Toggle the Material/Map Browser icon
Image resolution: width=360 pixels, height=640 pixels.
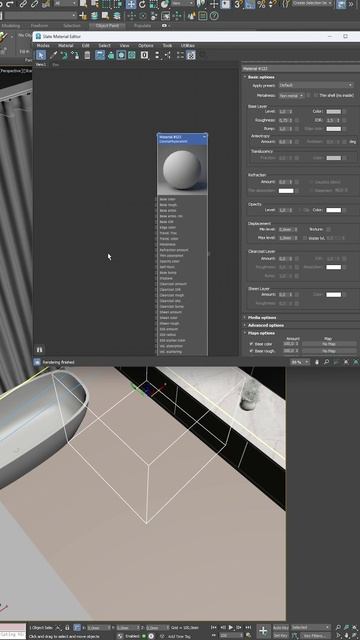click(x=180, y=55)
